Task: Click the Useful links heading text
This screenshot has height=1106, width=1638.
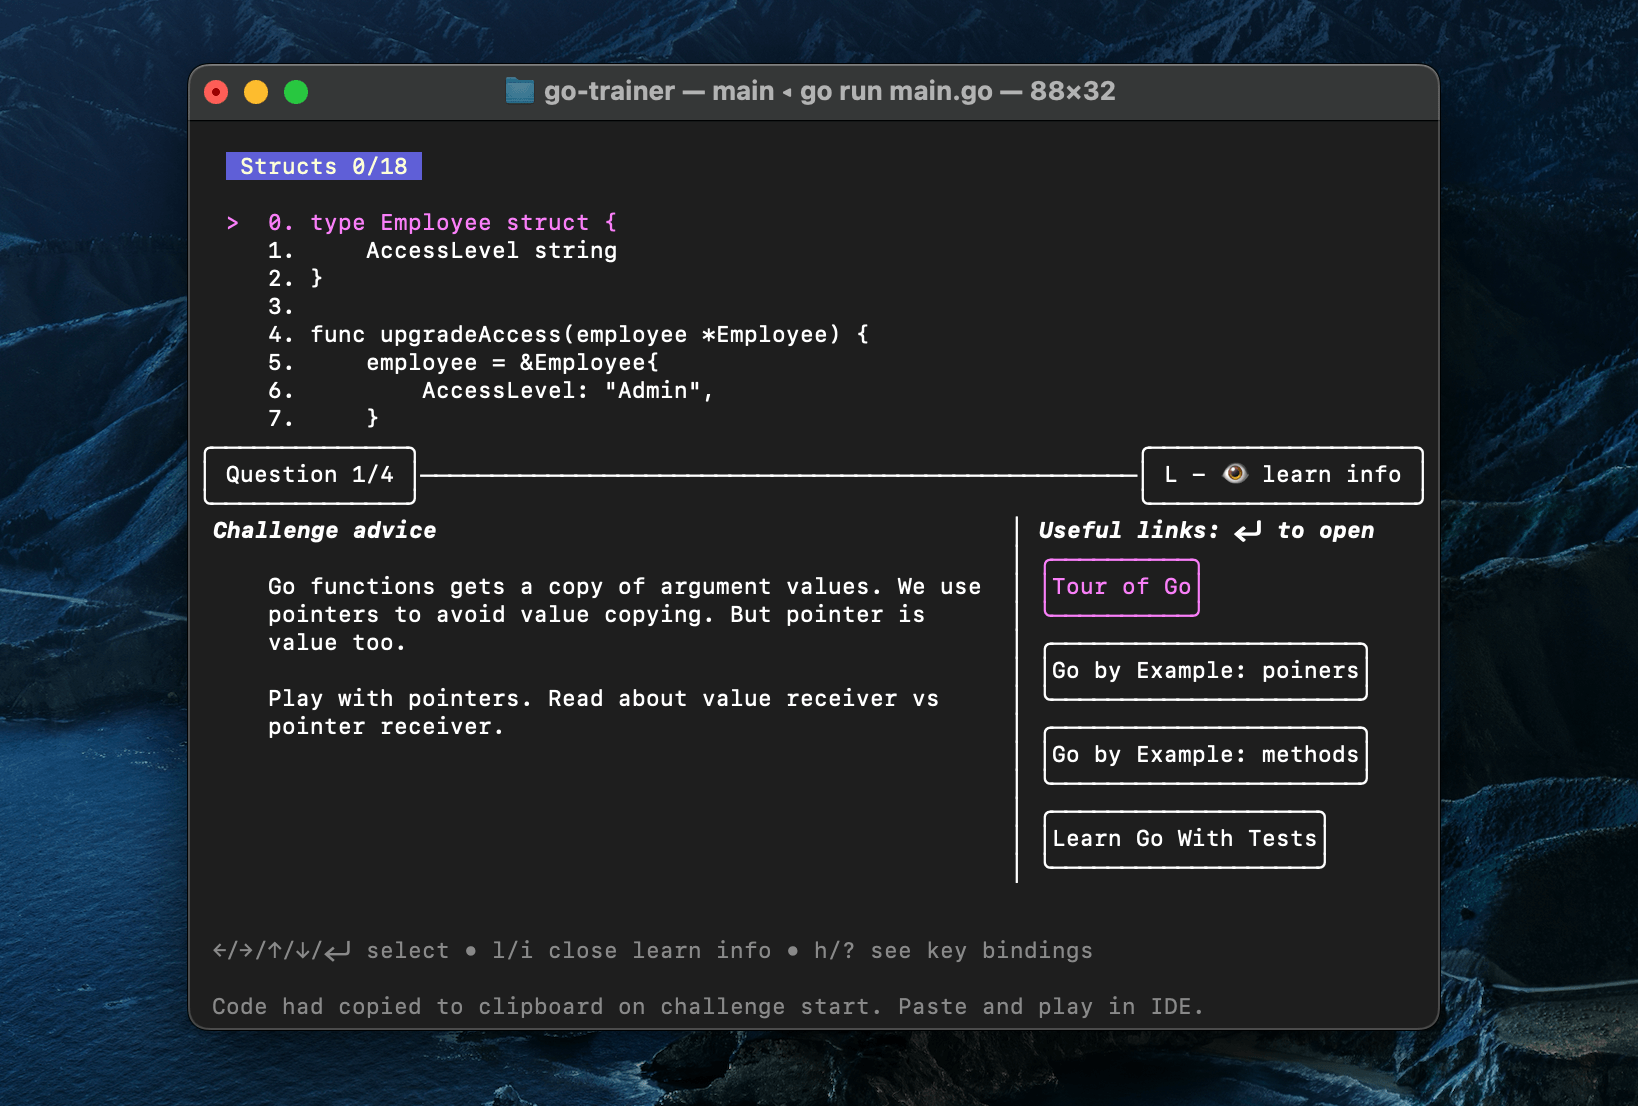Action: click(1128, 531)
